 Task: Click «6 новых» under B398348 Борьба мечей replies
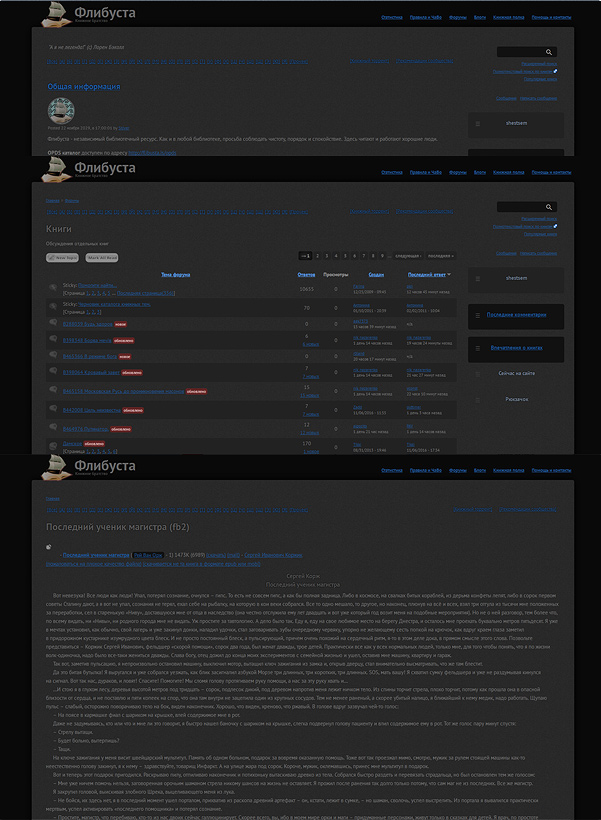[x=310, y=344]
